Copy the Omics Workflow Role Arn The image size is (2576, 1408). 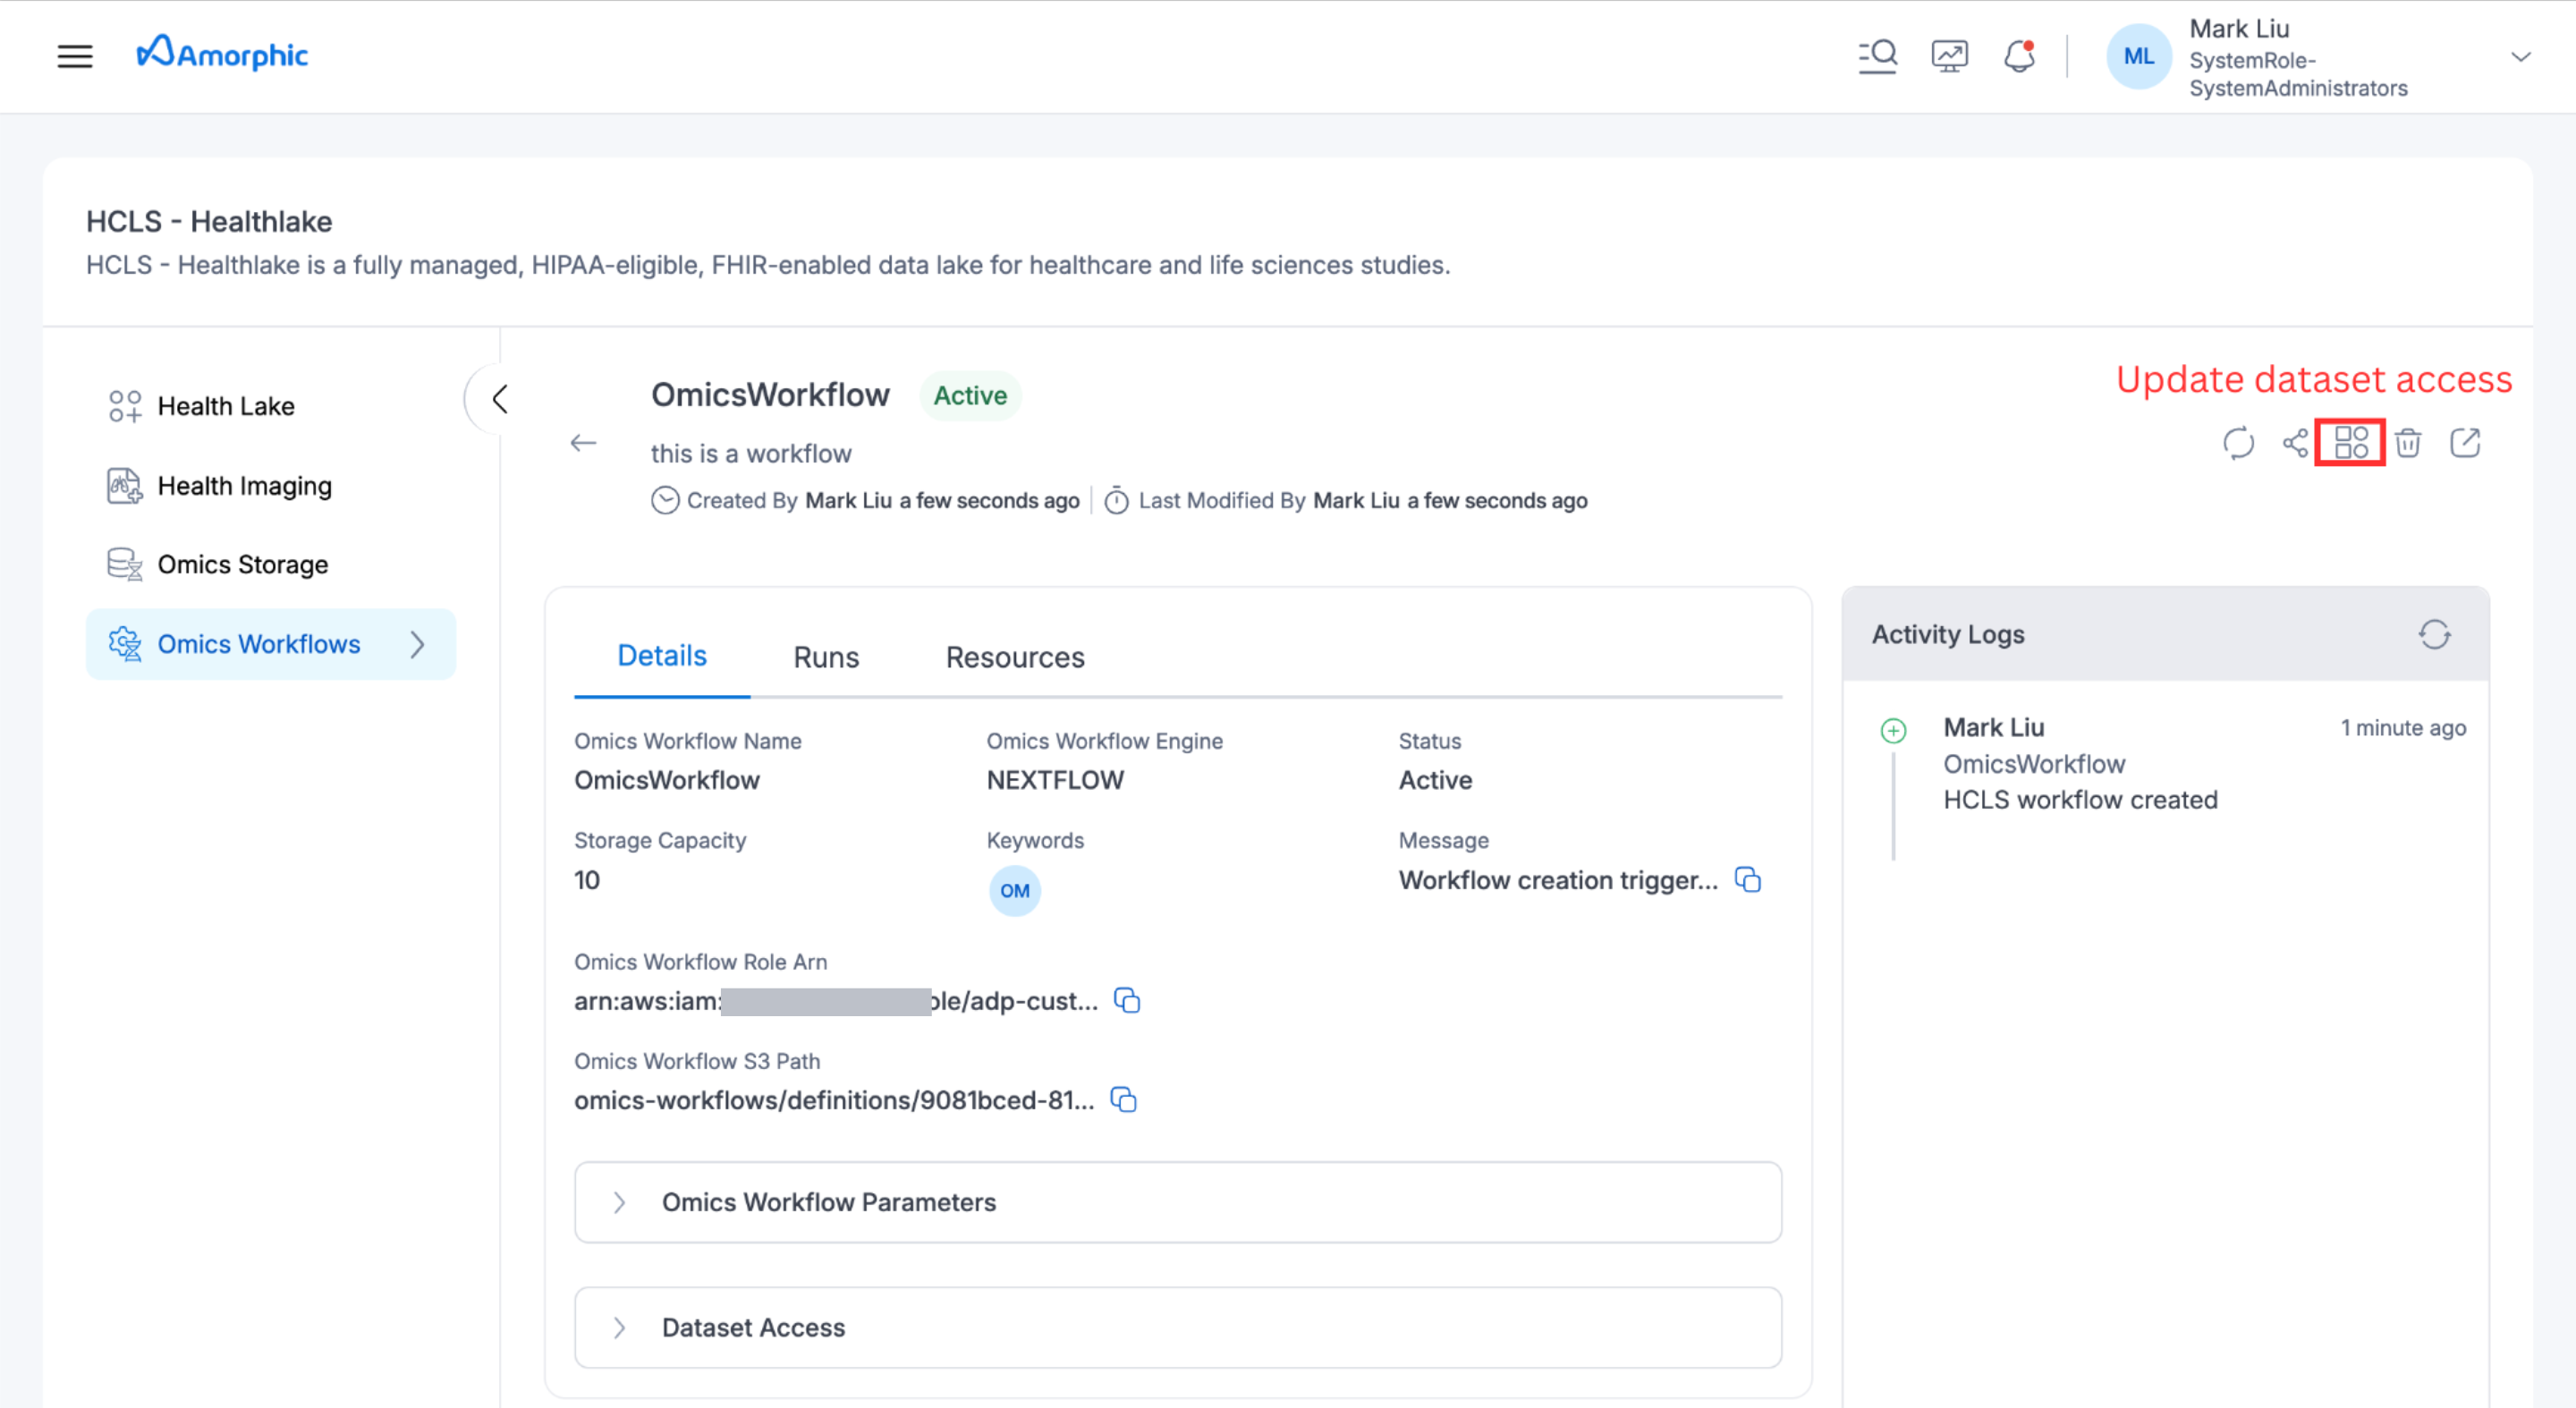coord(1126,1000)
